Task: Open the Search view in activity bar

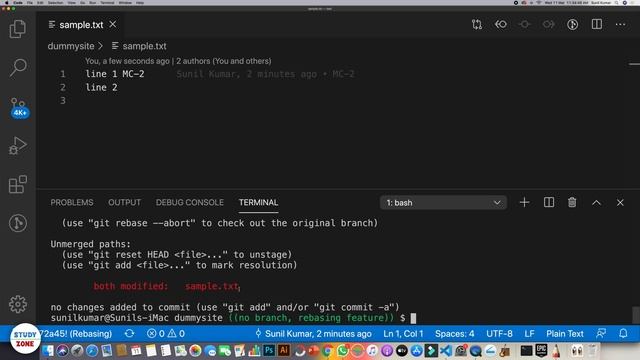Action: tap(18, 67)
